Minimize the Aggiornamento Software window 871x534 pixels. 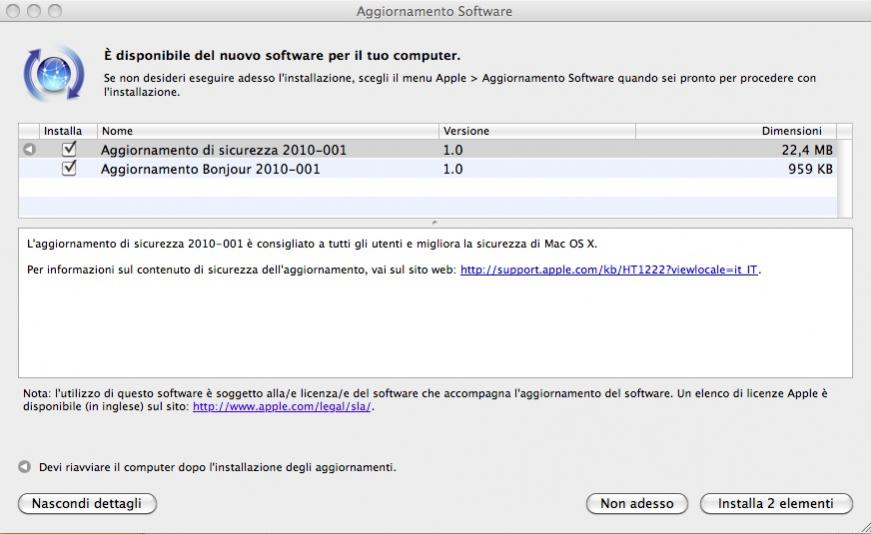tap(34, 11)
